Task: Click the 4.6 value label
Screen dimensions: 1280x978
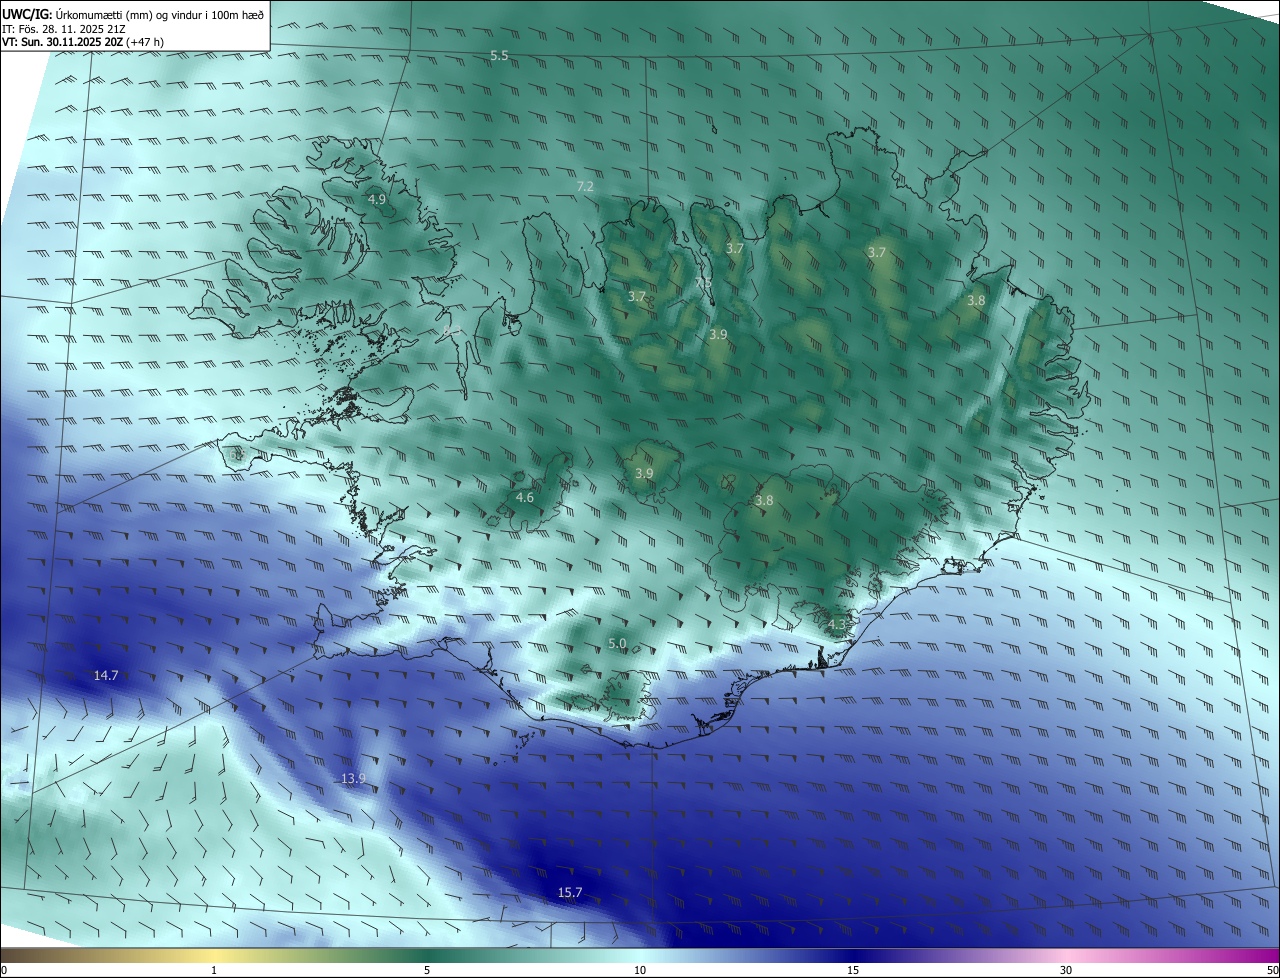Action: 525,498
